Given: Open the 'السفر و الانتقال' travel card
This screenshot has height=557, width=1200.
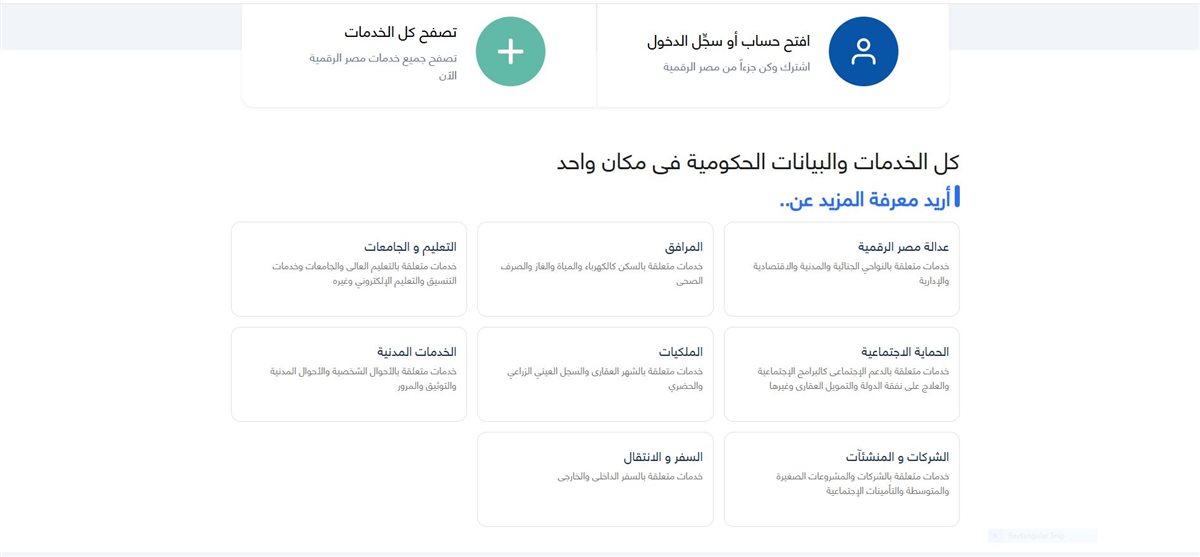Looking at the screenshot, I should pos(595,479).
